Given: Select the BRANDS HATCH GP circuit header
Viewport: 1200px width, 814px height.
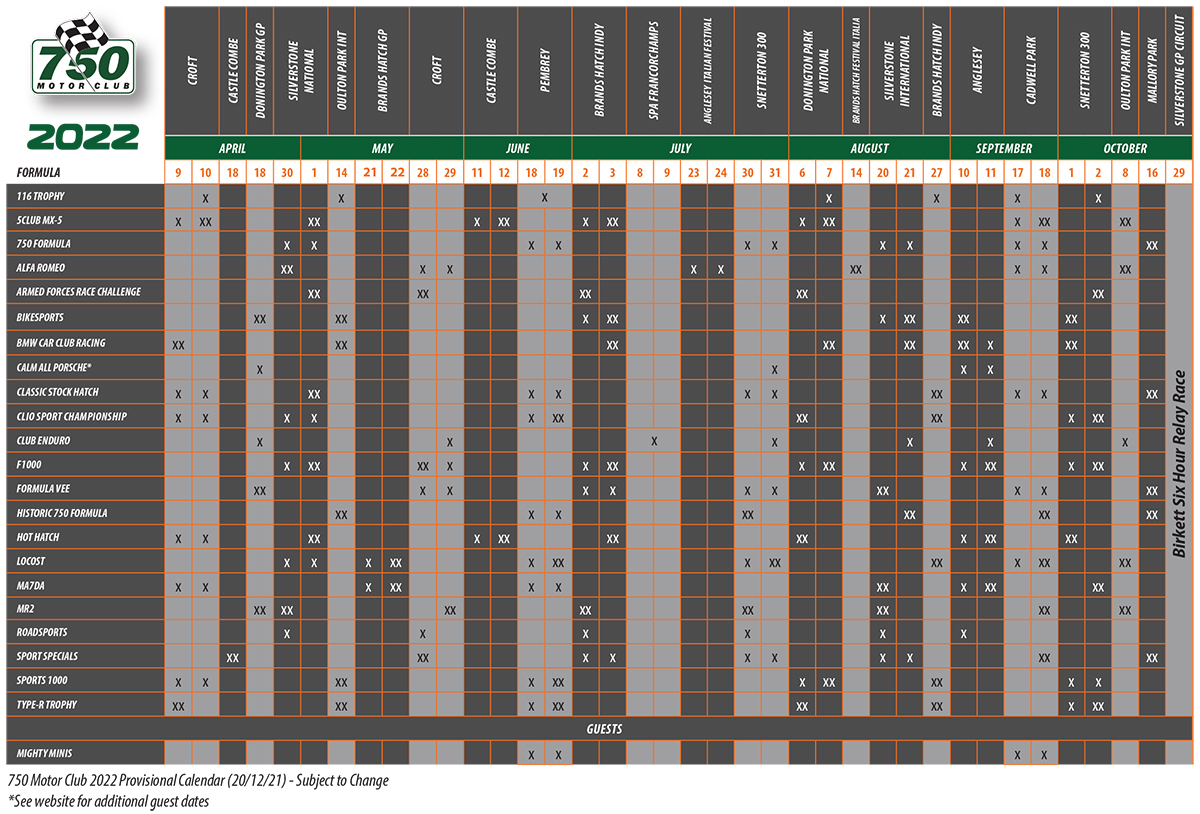Looking at the screenshot, I should click(382, 72).
